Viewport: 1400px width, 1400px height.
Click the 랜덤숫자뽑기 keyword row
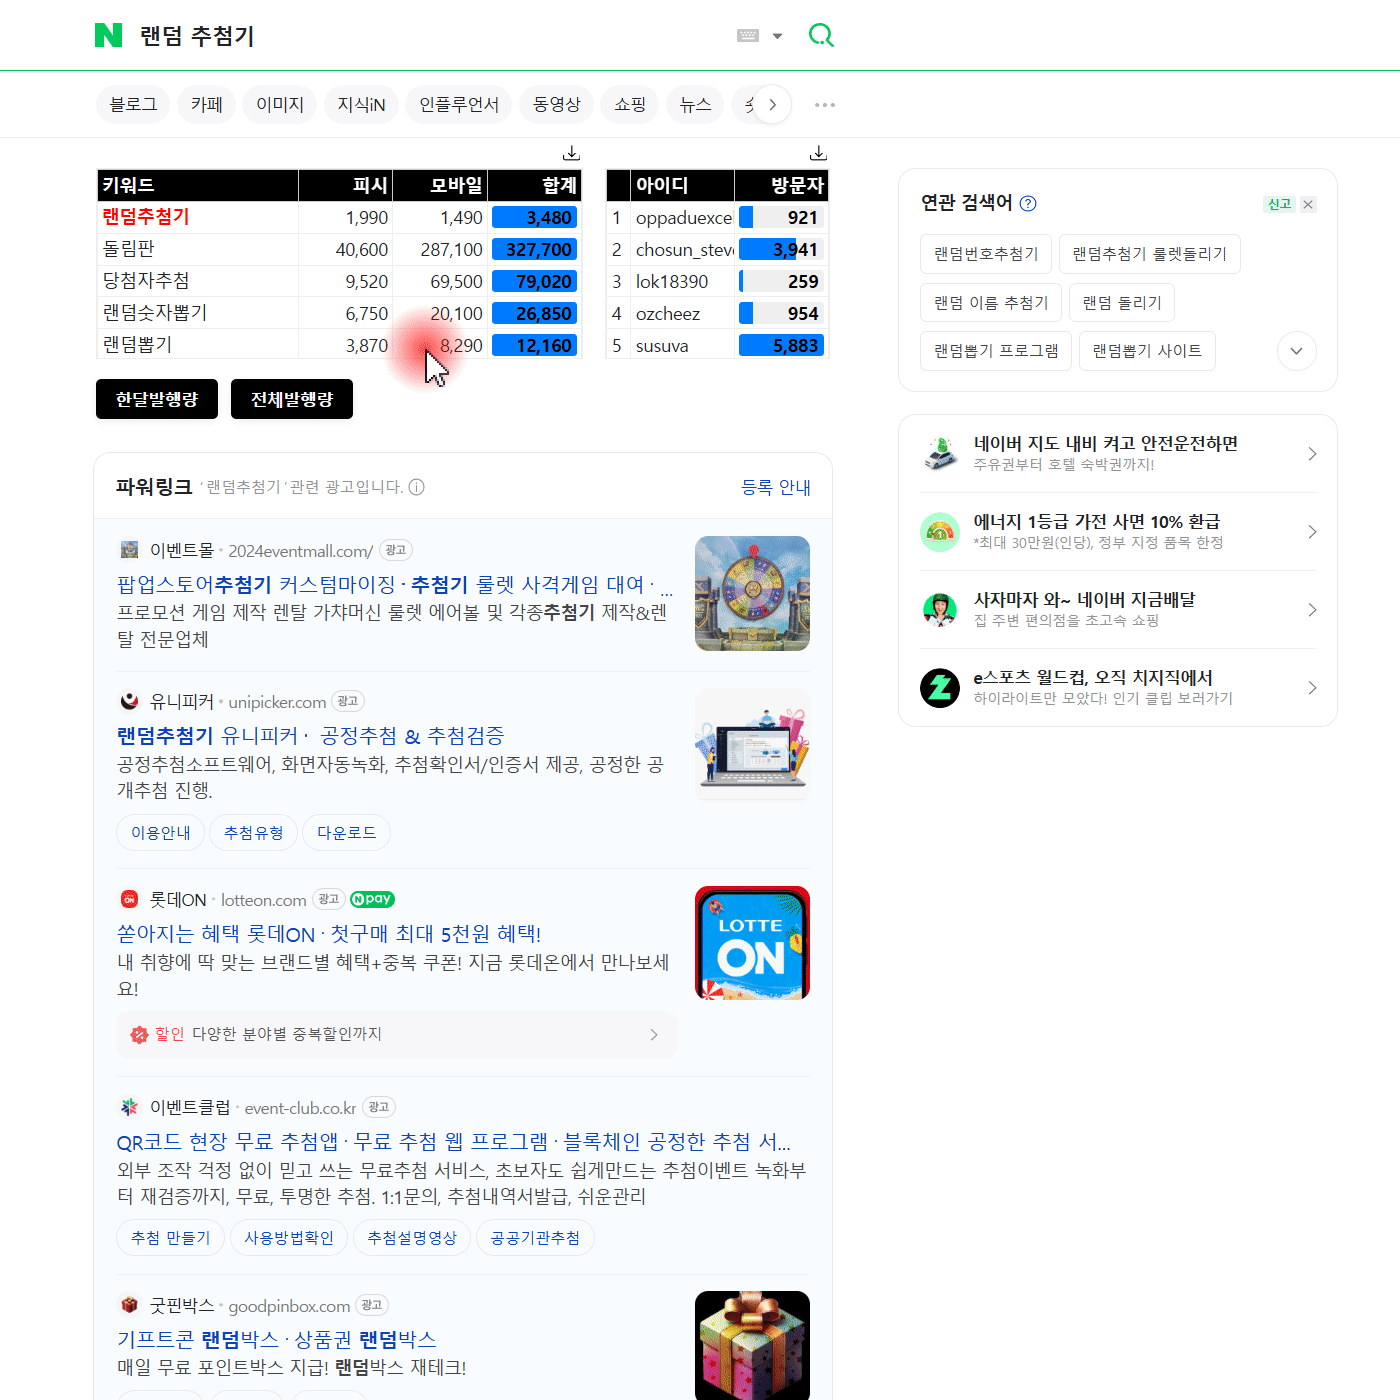point(339,313)
